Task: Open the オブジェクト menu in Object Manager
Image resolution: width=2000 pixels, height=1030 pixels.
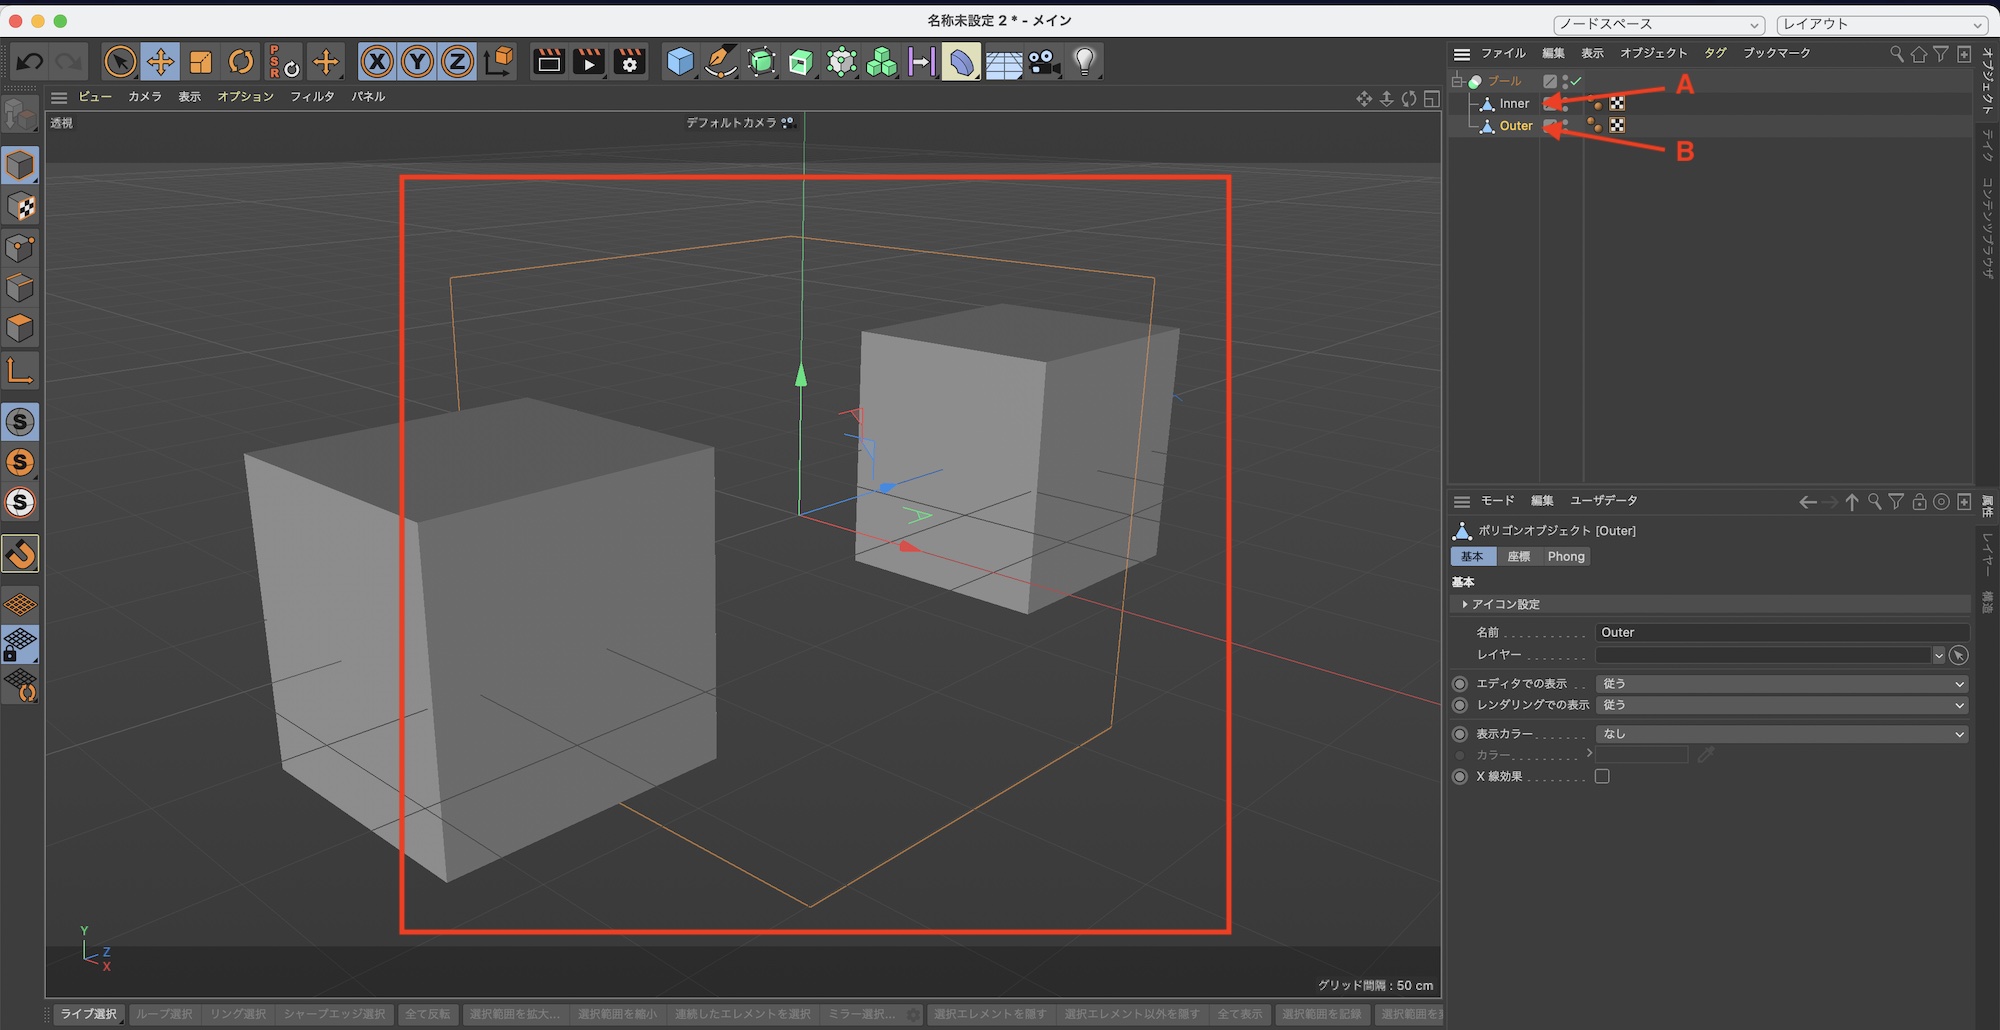Action: pyautogui.click(x=1653, y=53)
